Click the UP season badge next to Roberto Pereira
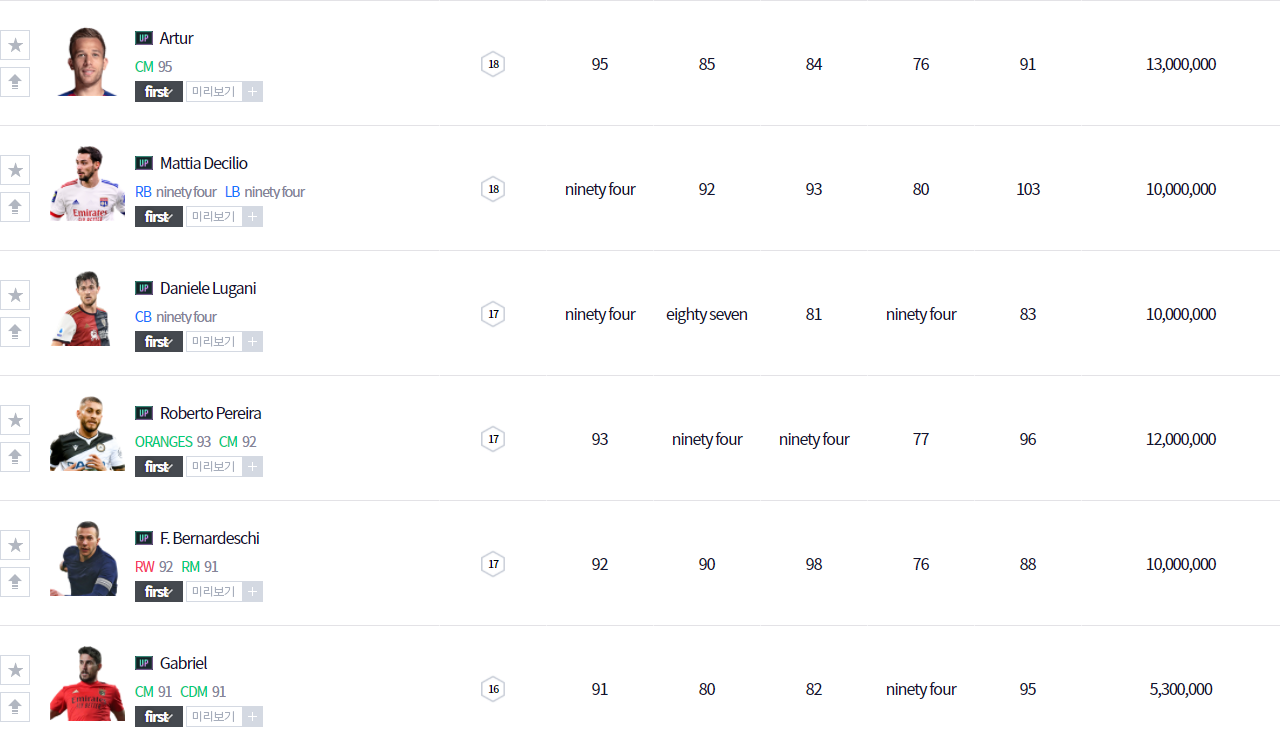1280x749 pixels. tap(144, 413)
